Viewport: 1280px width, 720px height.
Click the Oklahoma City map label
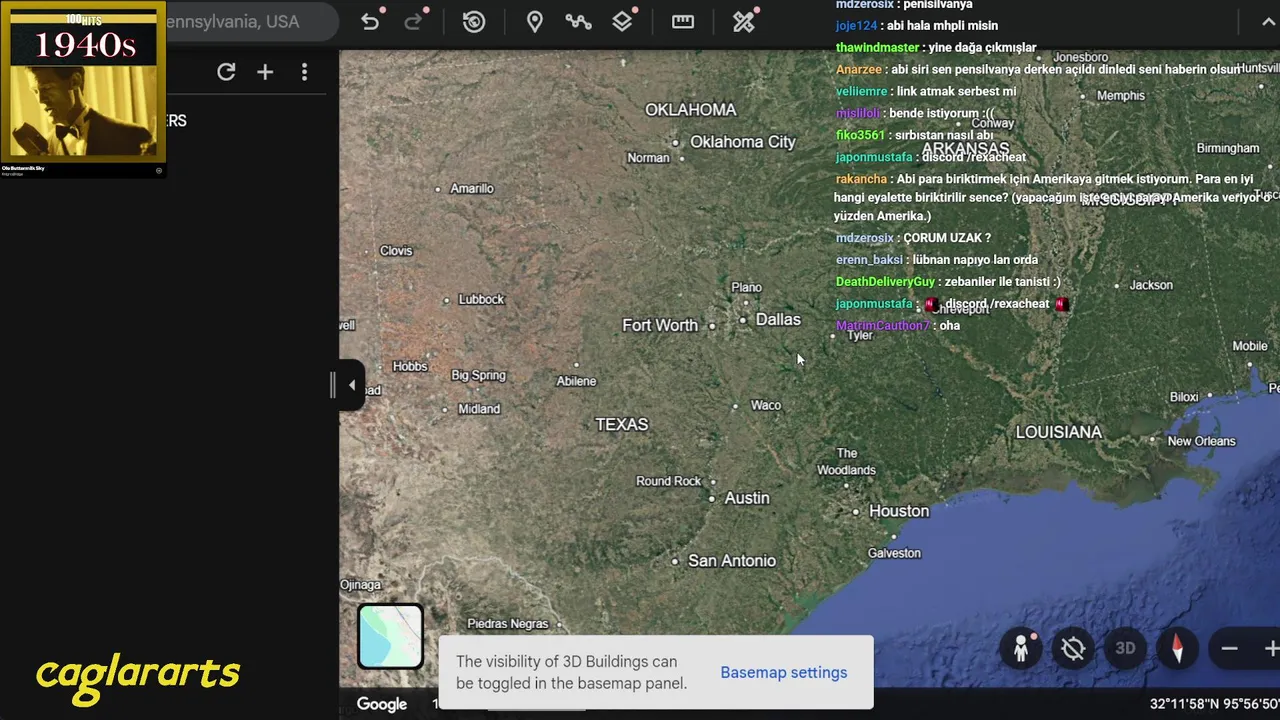(743, 142)
